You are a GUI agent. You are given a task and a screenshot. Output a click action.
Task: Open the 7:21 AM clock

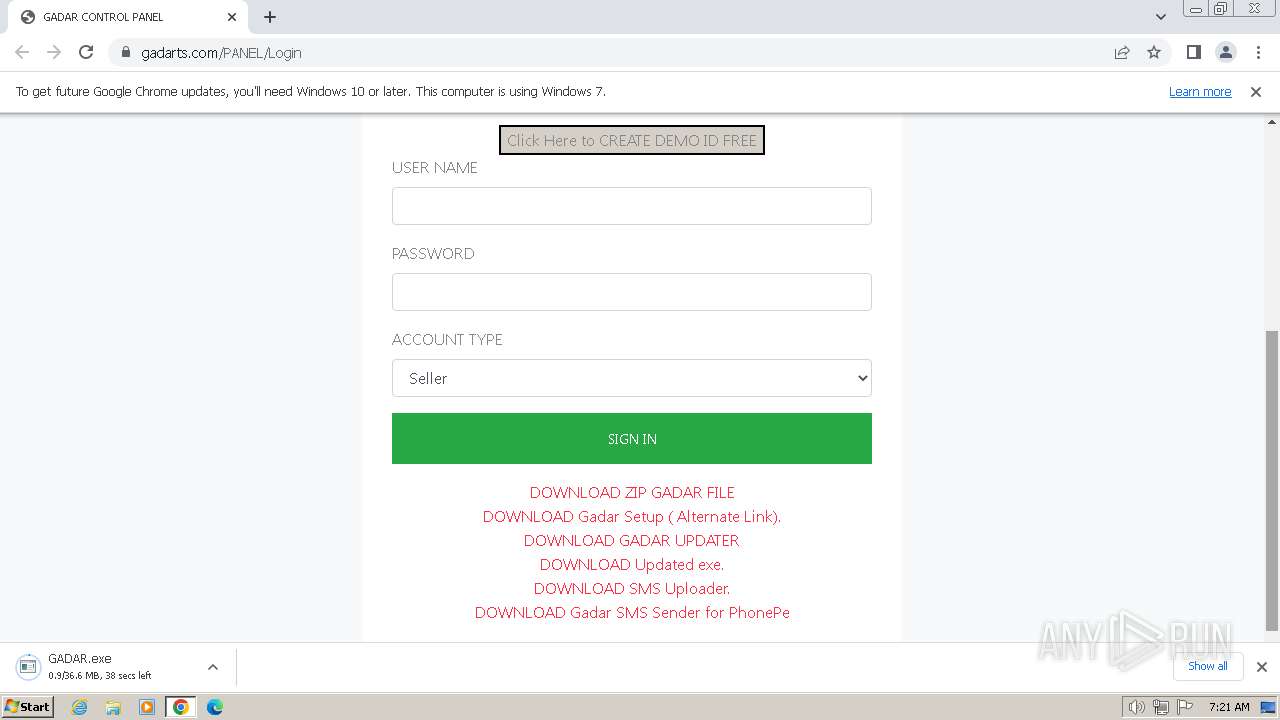coord(1229,707)
